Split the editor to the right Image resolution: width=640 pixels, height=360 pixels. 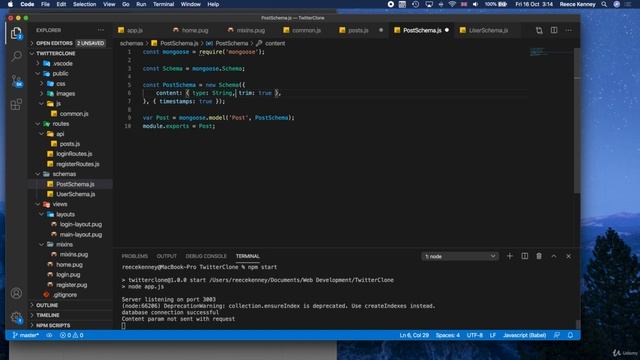tap(554, 30)
